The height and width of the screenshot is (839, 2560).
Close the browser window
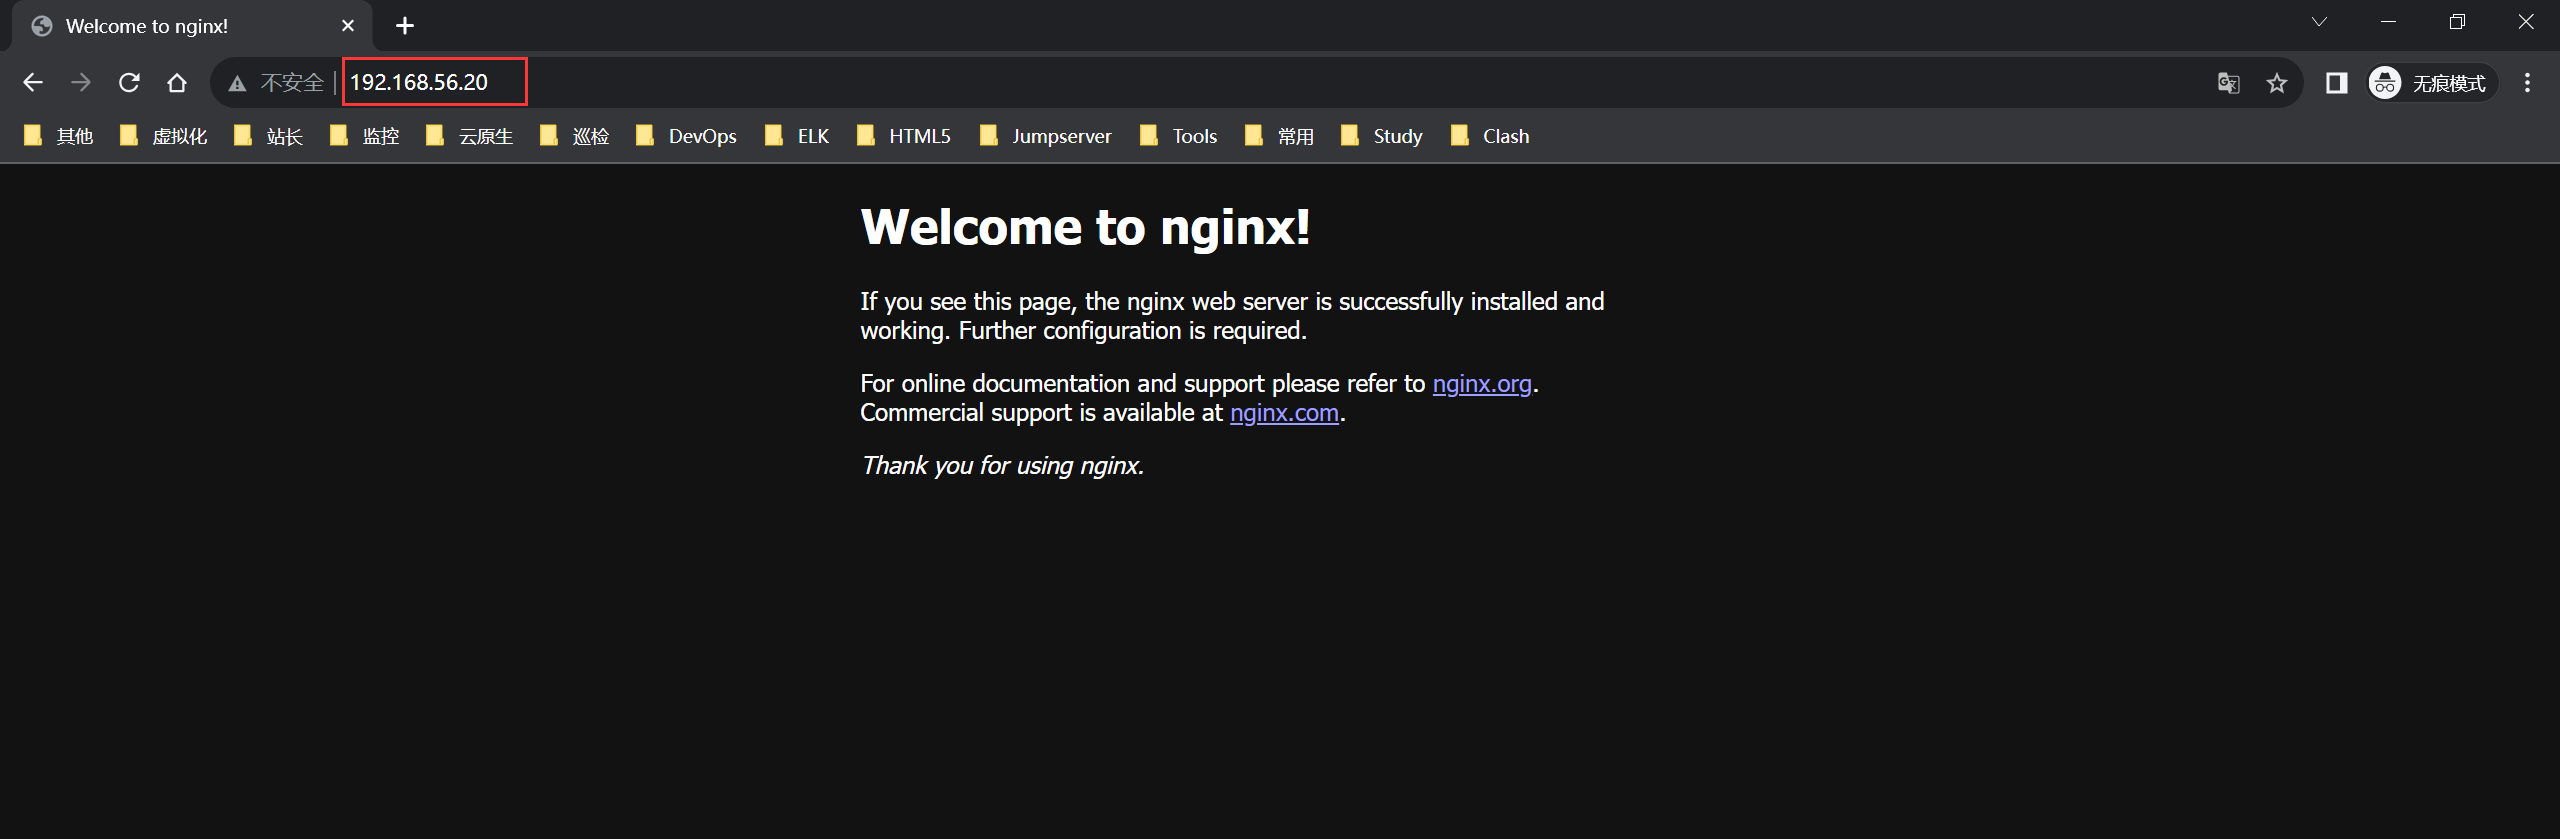[2526, 22]
